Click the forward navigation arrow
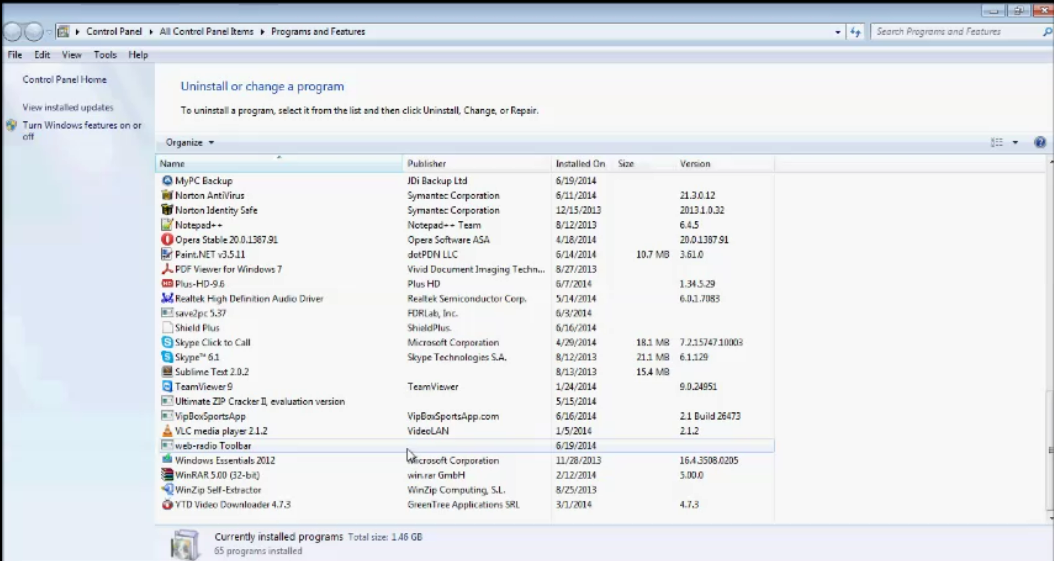 point(34,32)
